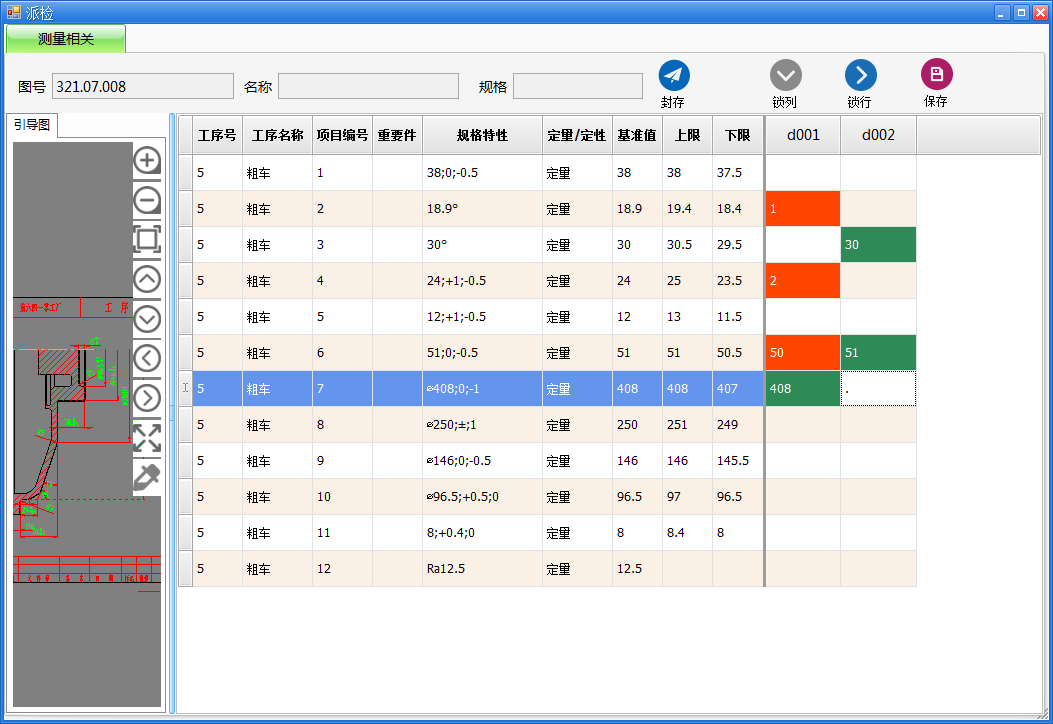Click the 名称 text field
The height and width of the screenshot is (724, 1053).
pyautogui.click(x=368, y=87)
